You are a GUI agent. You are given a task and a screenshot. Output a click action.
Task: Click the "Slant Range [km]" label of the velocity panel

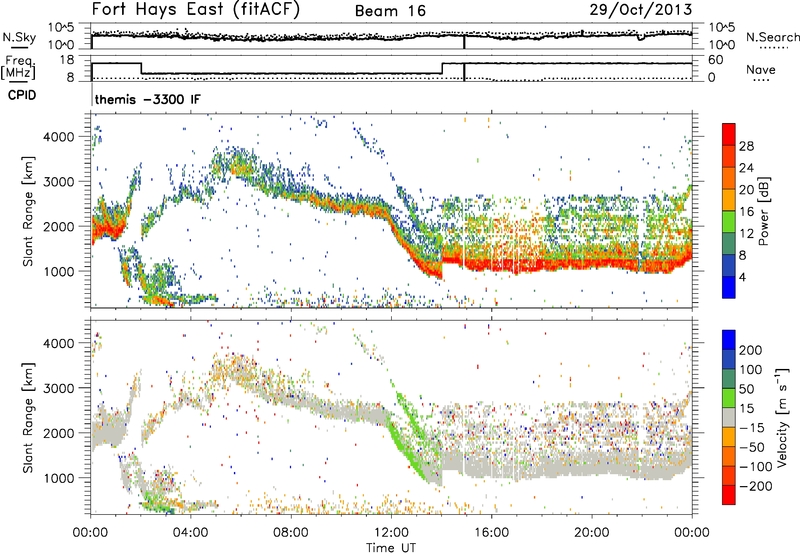28,417
